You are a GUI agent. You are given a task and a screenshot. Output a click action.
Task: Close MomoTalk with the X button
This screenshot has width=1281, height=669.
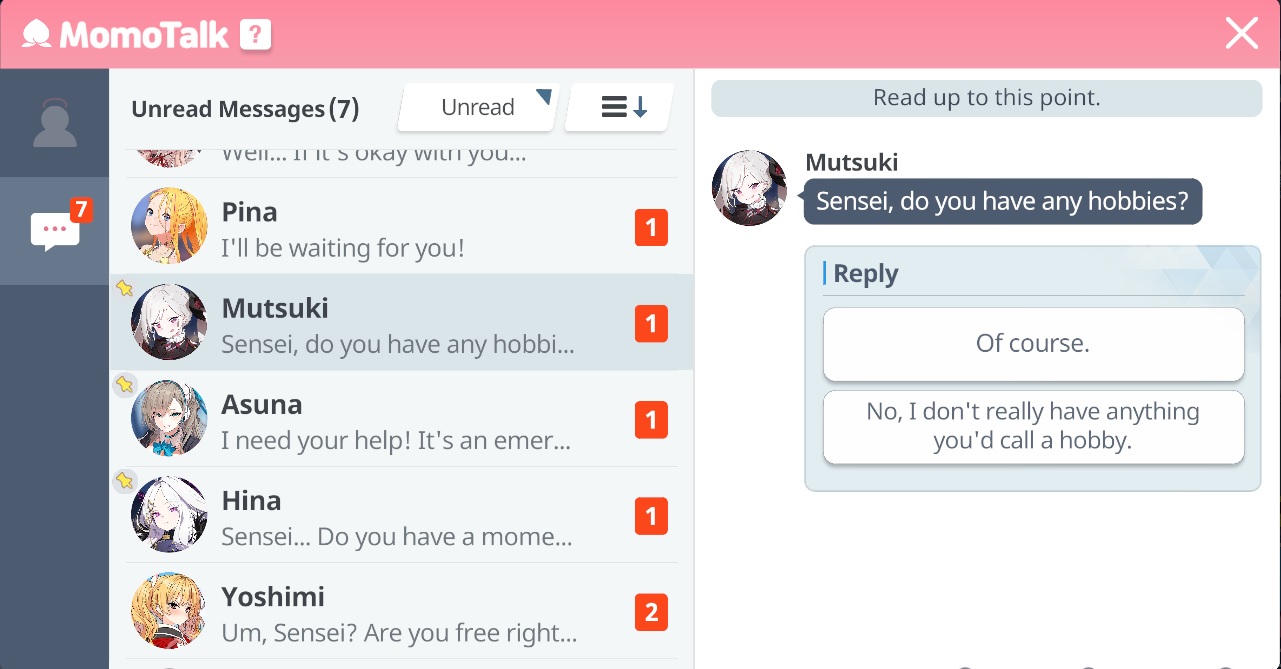coord(1242,34)
